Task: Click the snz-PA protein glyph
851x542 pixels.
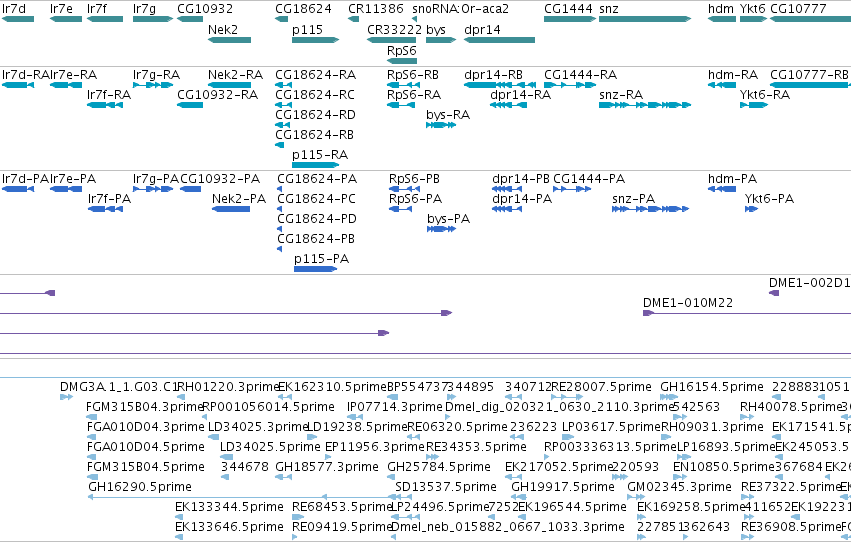Action: 650,209
